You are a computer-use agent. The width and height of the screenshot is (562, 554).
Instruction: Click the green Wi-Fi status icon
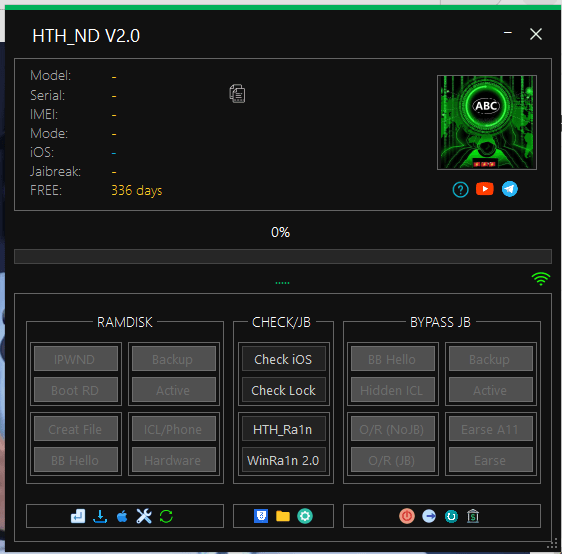540,278
